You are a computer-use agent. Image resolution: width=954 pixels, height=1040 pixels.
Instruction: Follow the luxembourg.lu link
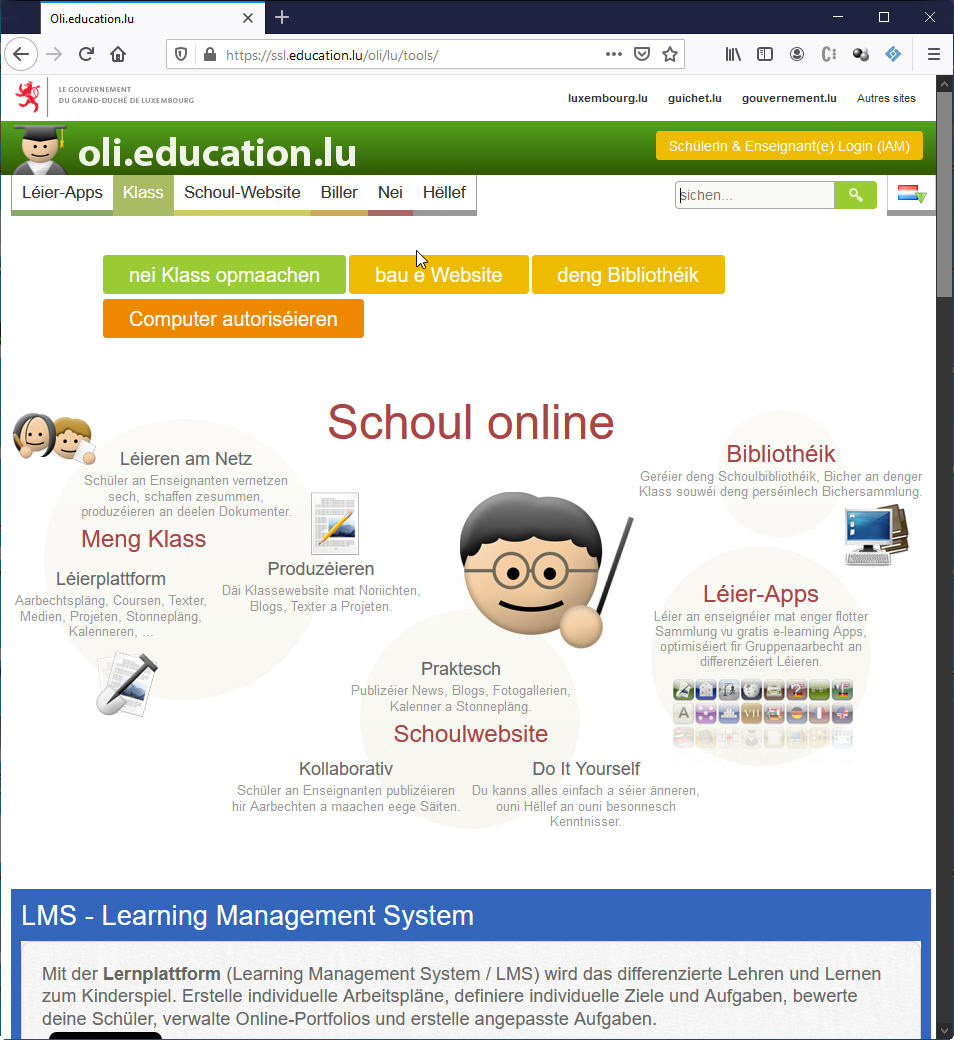pos(608,98)
